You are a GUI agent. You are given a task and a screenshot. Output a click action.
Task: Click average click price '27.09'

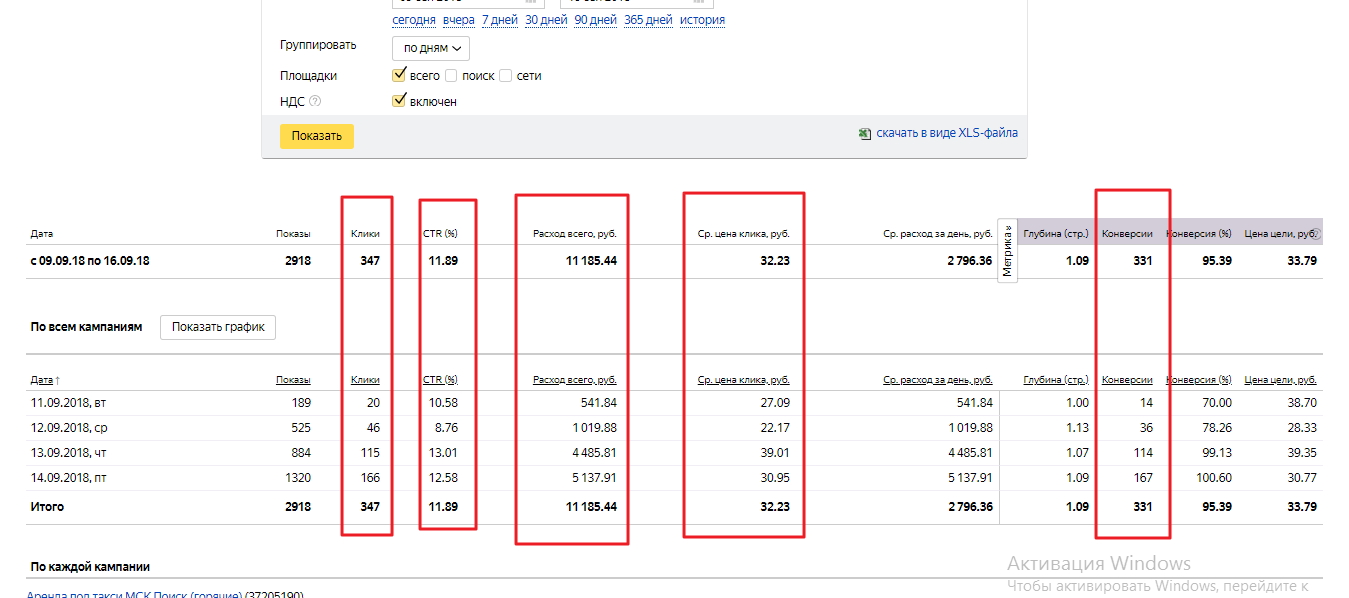coord(774,403)
